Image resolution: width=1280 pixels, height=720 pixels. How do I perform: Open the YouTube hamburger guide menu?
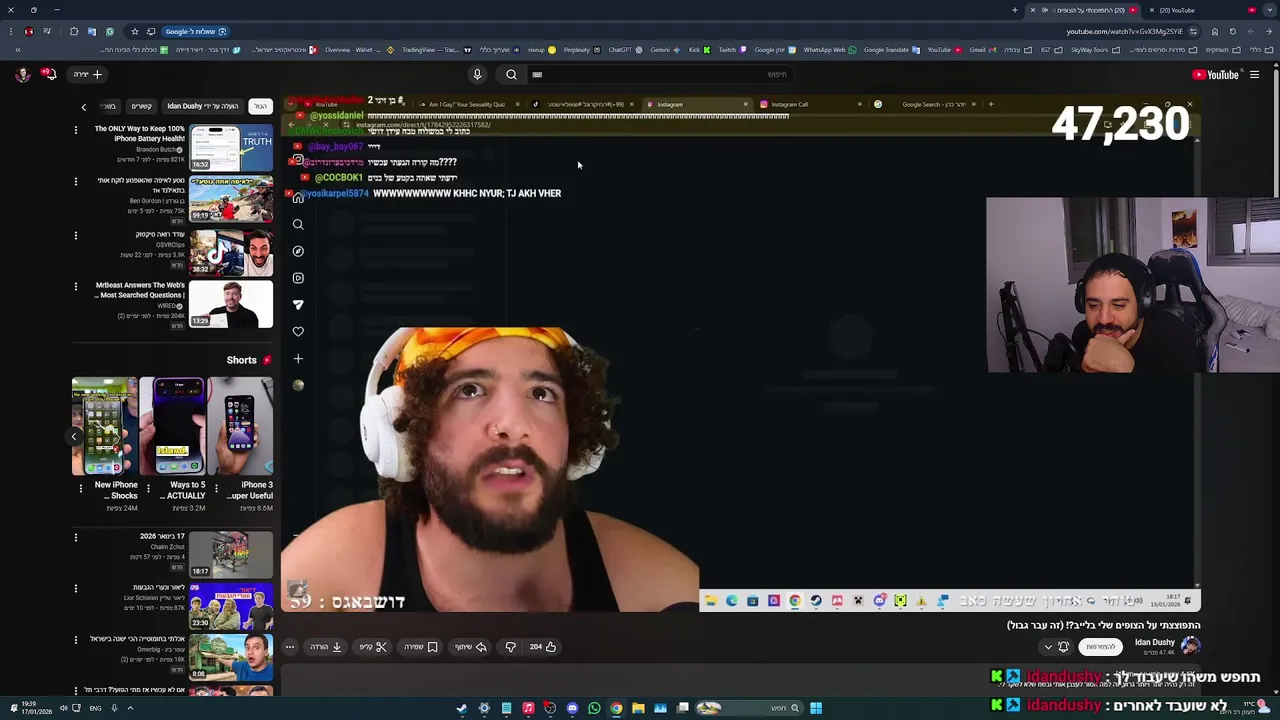point(1254,74)
